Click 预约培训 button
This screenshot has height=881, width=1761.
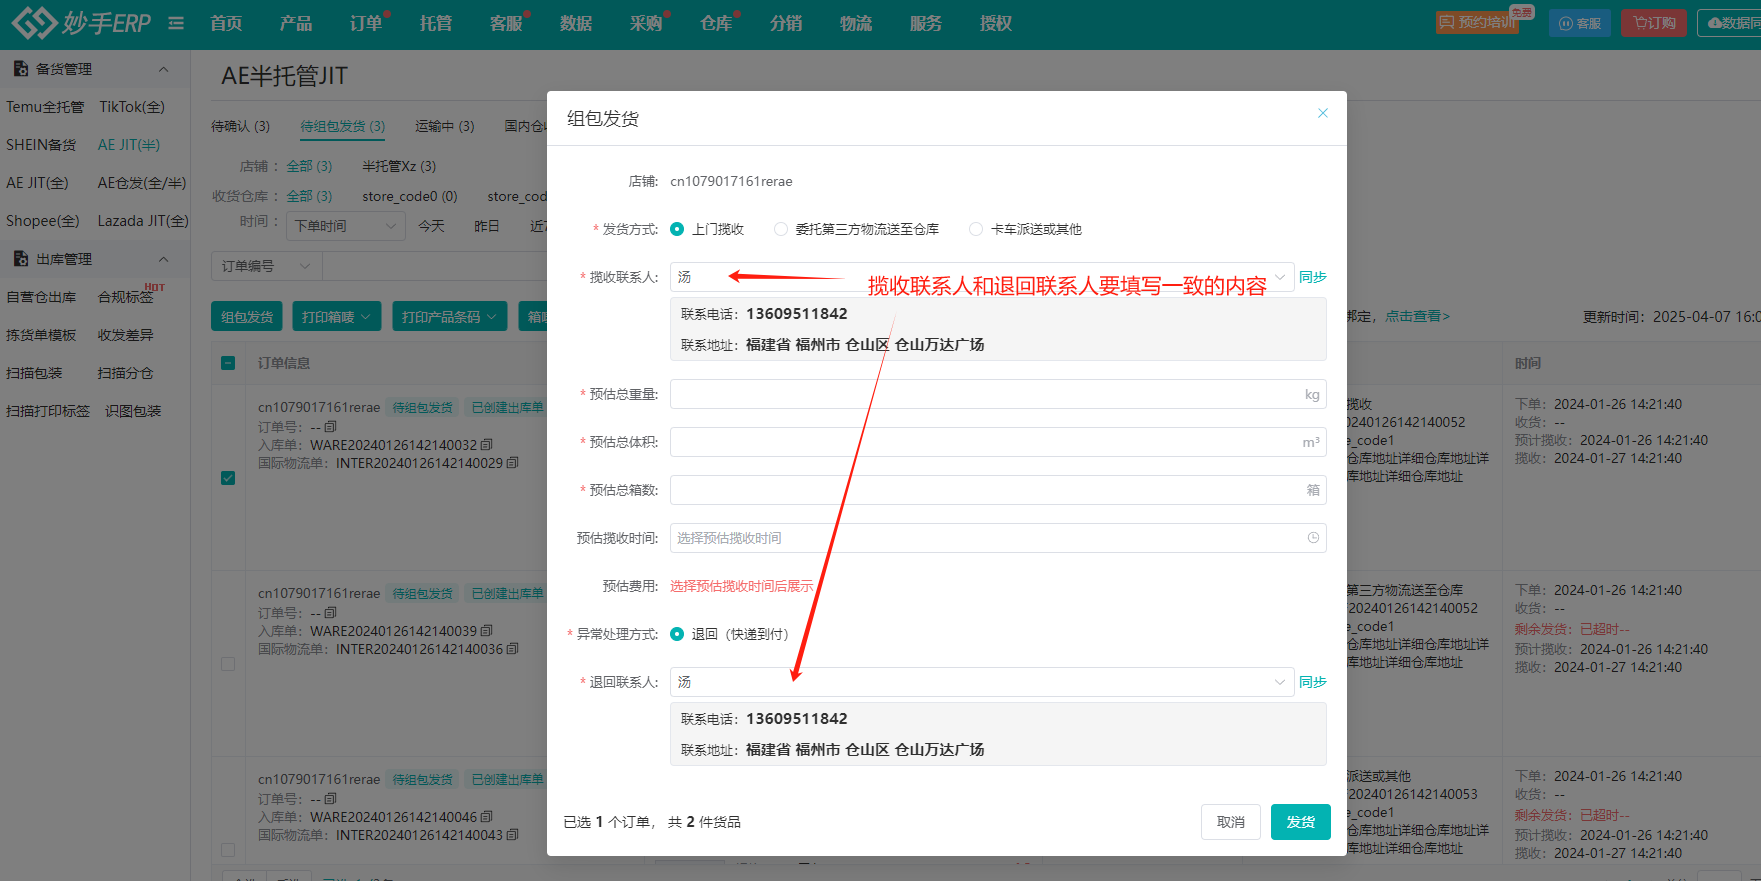pos(1478,22)
